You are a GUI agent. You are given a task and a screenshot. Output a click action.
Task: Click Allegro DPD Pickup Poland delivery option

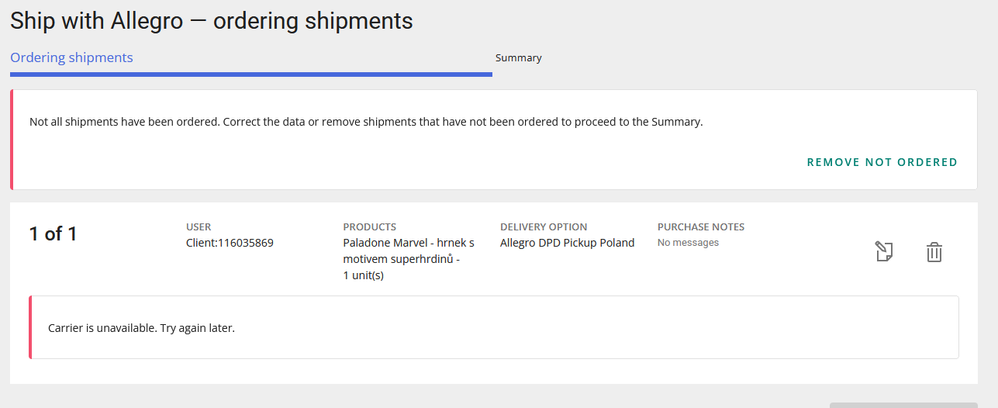click(567, 243)
